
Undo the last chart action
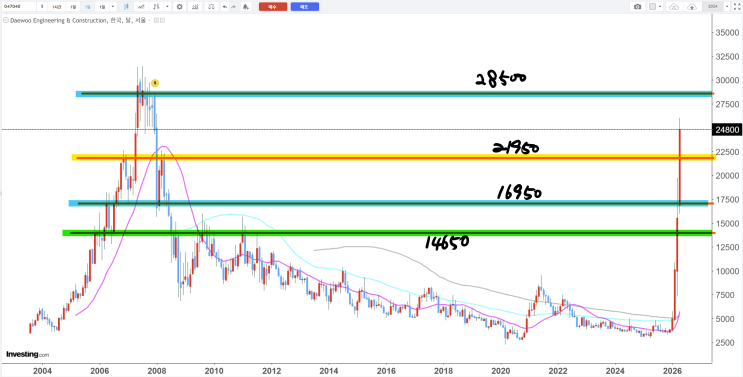(x=225, y=7)
